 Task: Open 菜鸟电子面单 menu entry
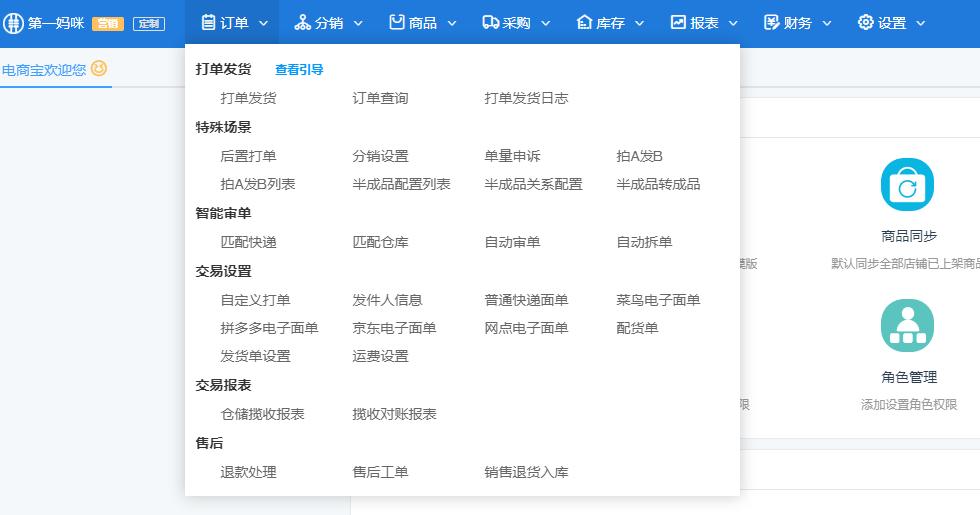point(658,300)
